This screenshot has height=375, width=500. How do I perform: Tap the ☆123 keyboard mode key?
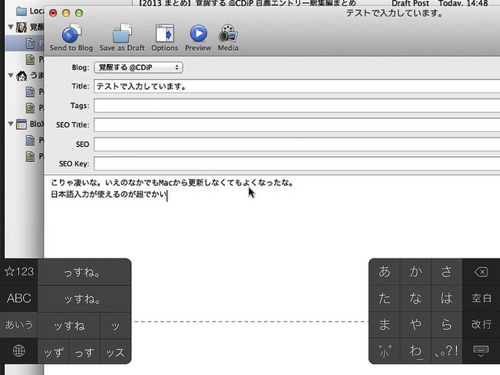19,272
